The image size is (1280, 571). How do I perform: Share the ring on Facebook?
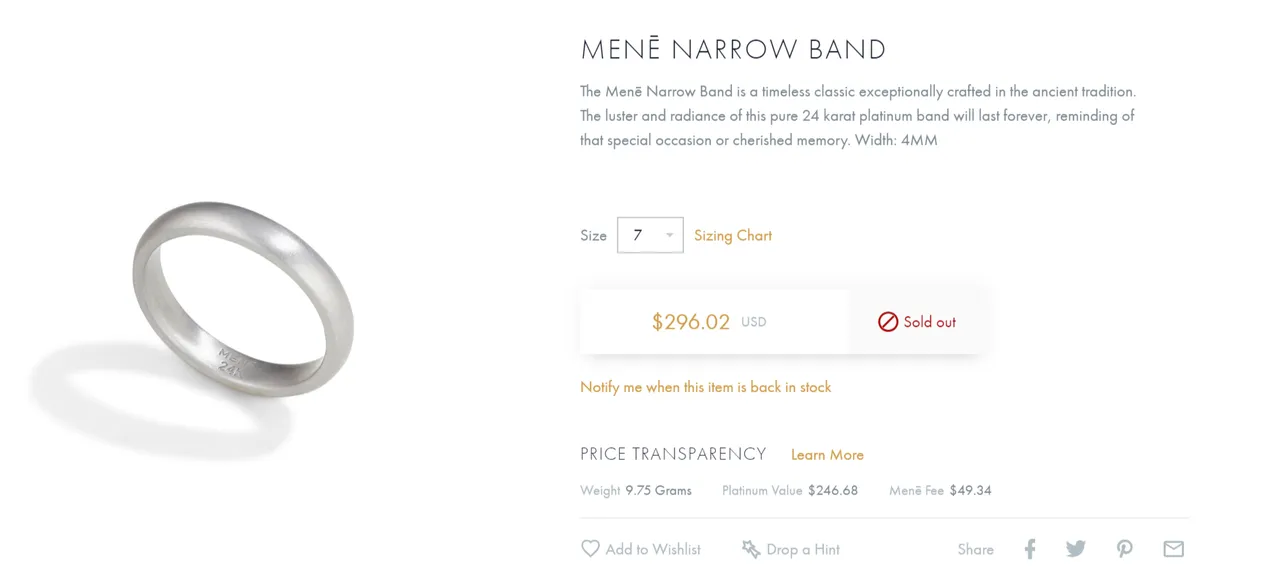pyautogui.click(x=1030, y=549)
